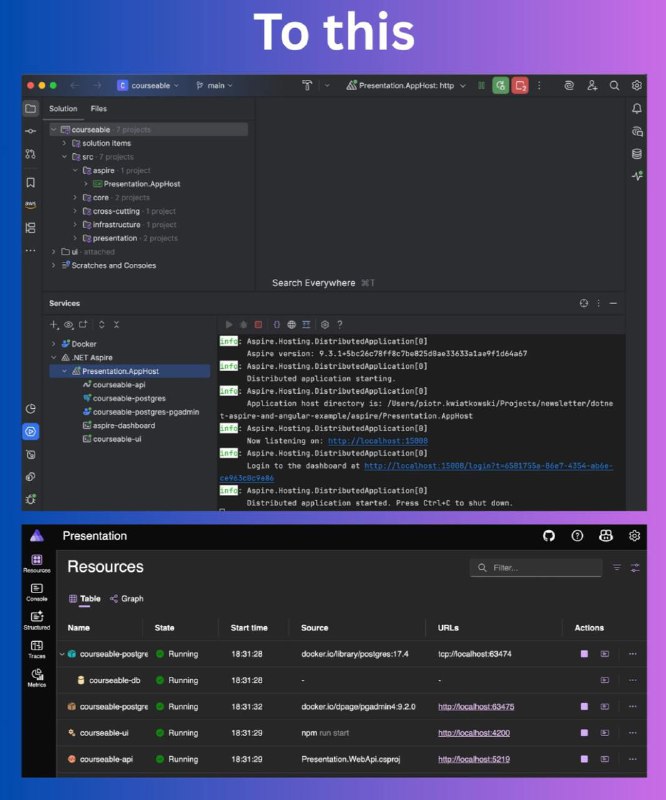The width and height of the screenshot is (666, 800).
Task: Open GitHub icon in Aspire dashboard header
Action: (x=549, y=536)
